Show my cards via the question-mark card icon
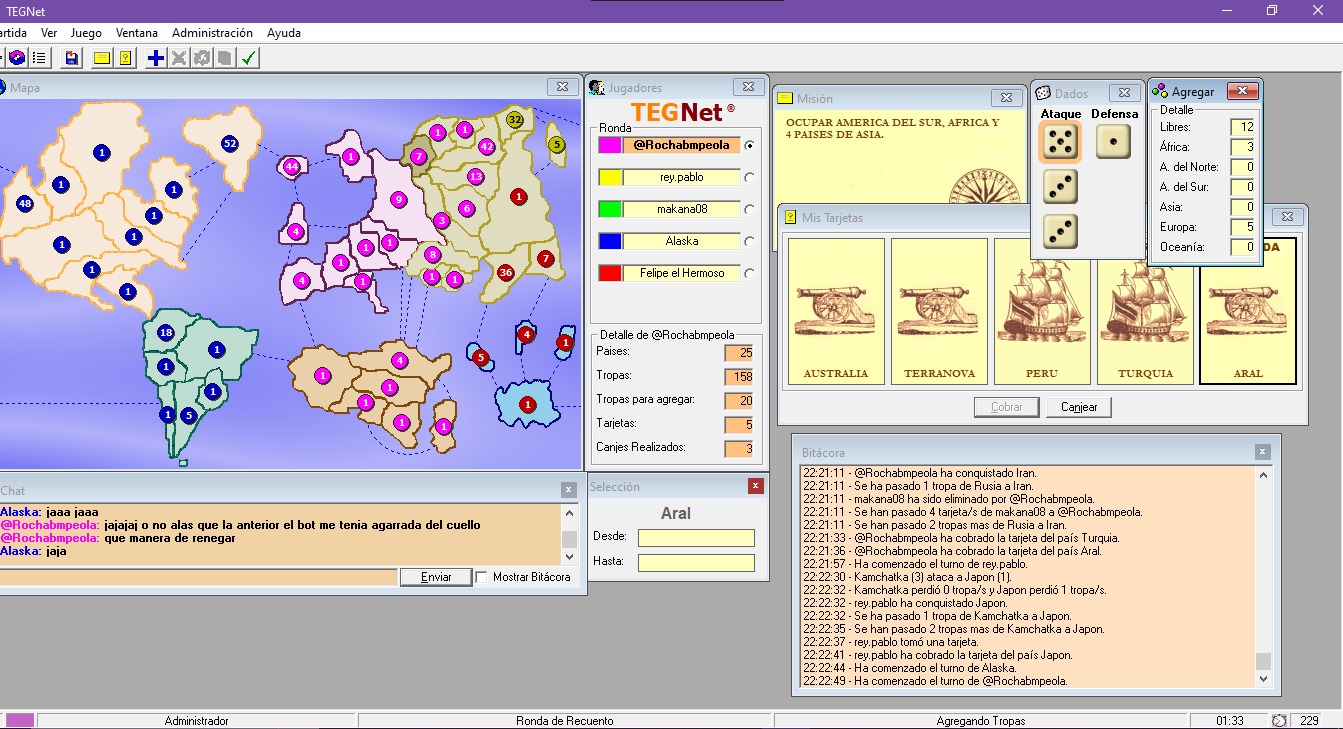Image resolution: width=1343 pixels, height=729 pixels. (x=125, y=58)
